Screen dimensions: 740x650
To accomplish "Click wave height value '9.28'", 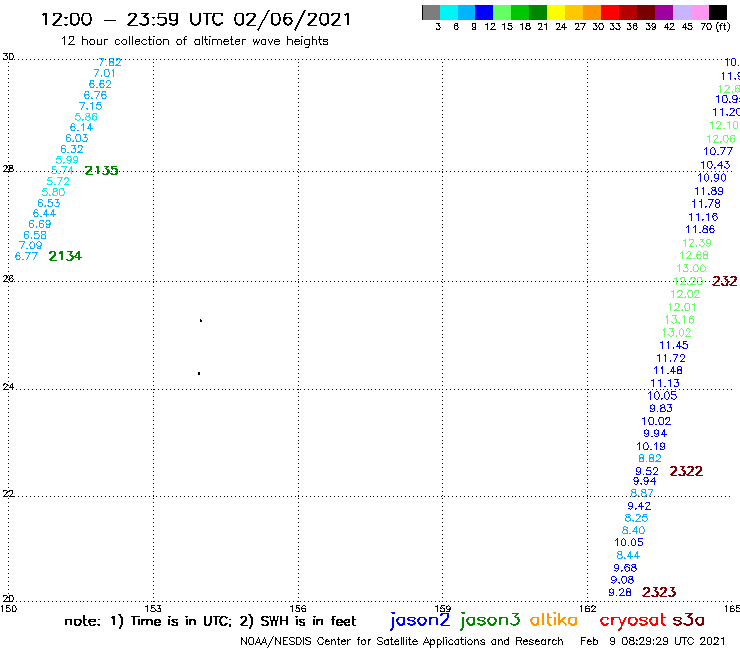I will (620, 592).
